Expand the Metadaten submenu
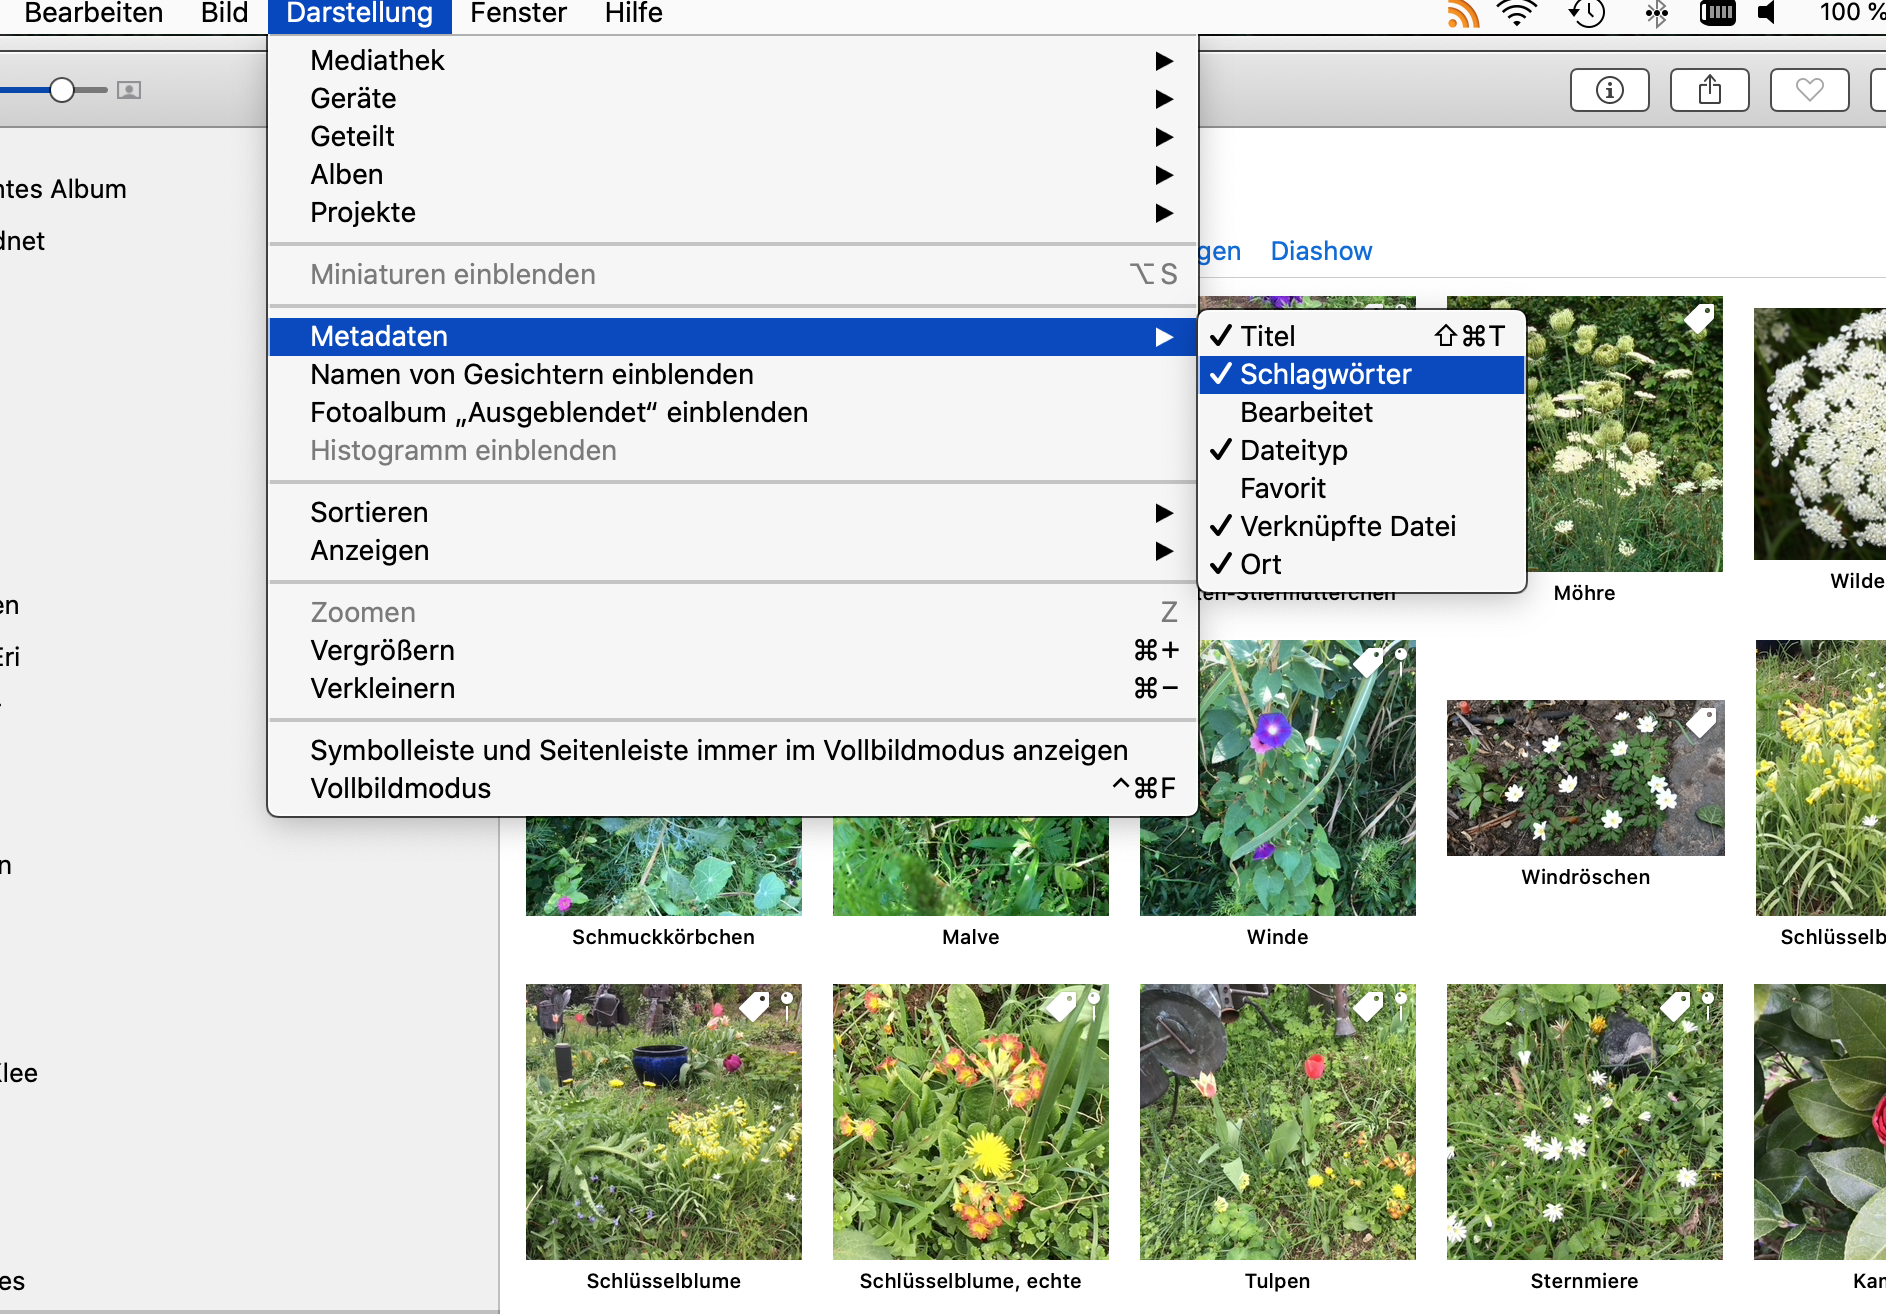Screen dimensions: 1886x1314 click(733, 336)
